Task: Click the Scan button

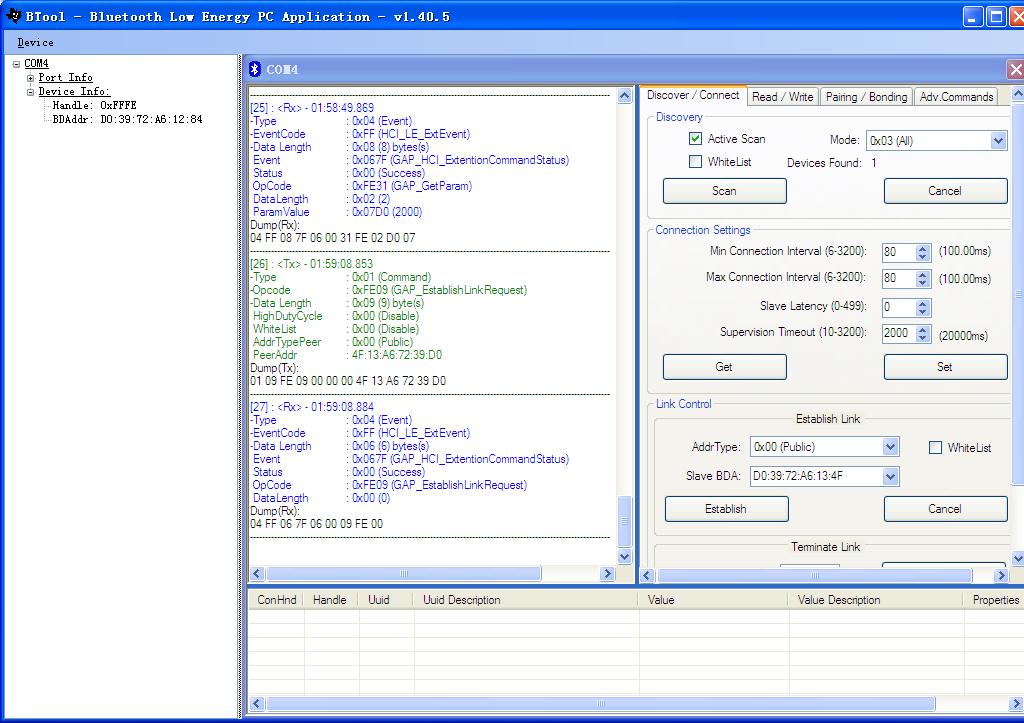Action: pyautogui.click(x=724, y=191)
